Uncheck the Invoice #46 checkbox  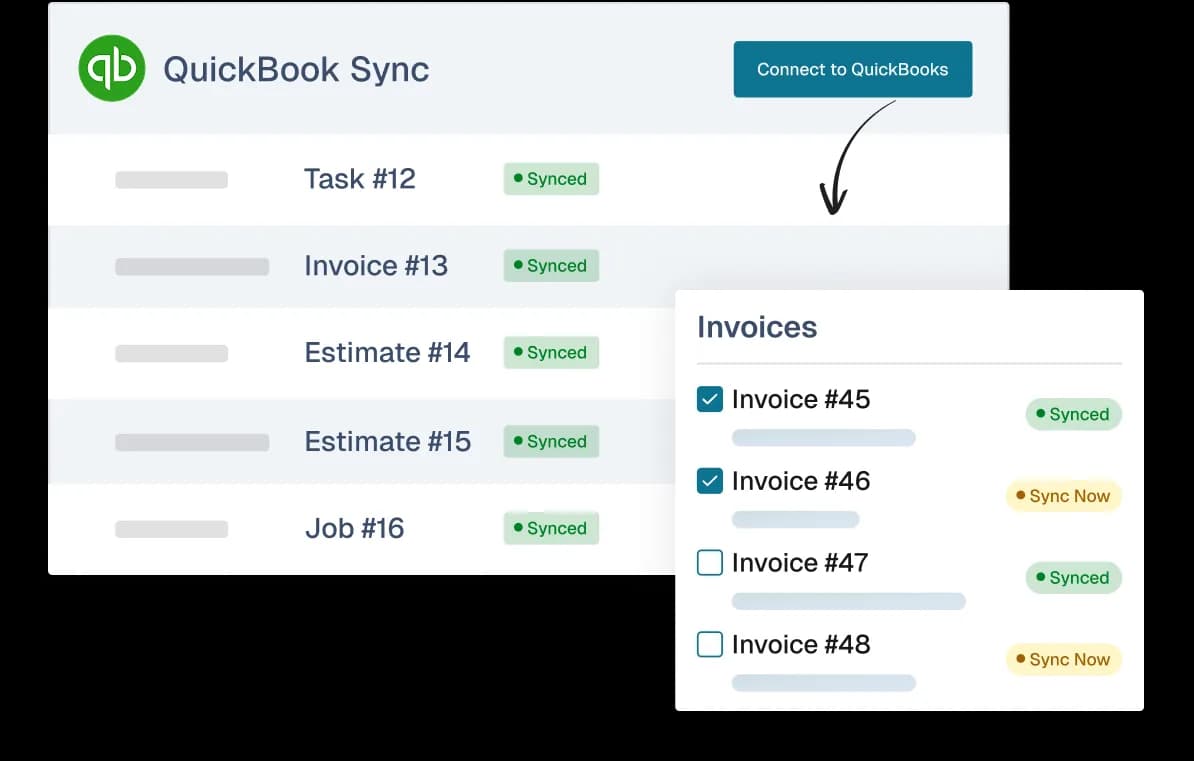(710, 480)
